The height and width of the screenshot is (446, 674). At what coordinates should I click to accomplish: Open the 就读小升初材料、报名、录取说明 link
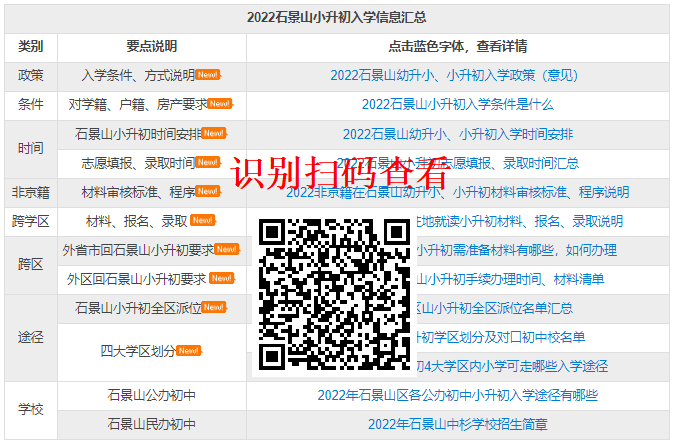pos(520,221)
